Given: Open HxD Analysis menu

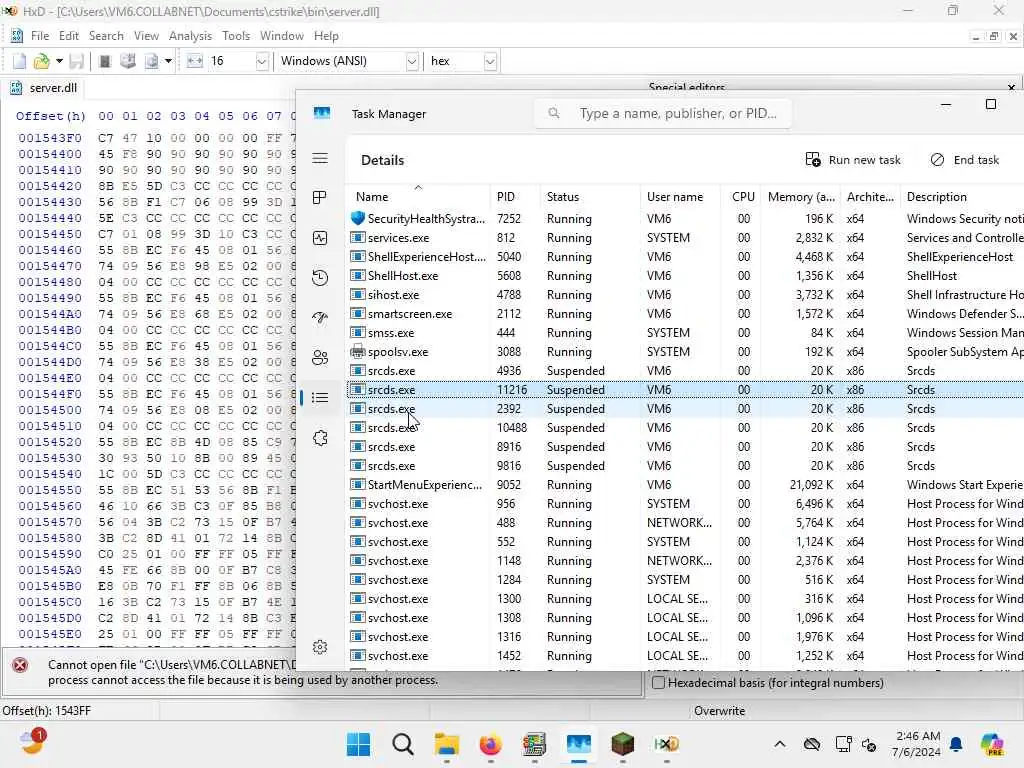Looking at the screenshot, I should 190,36.
